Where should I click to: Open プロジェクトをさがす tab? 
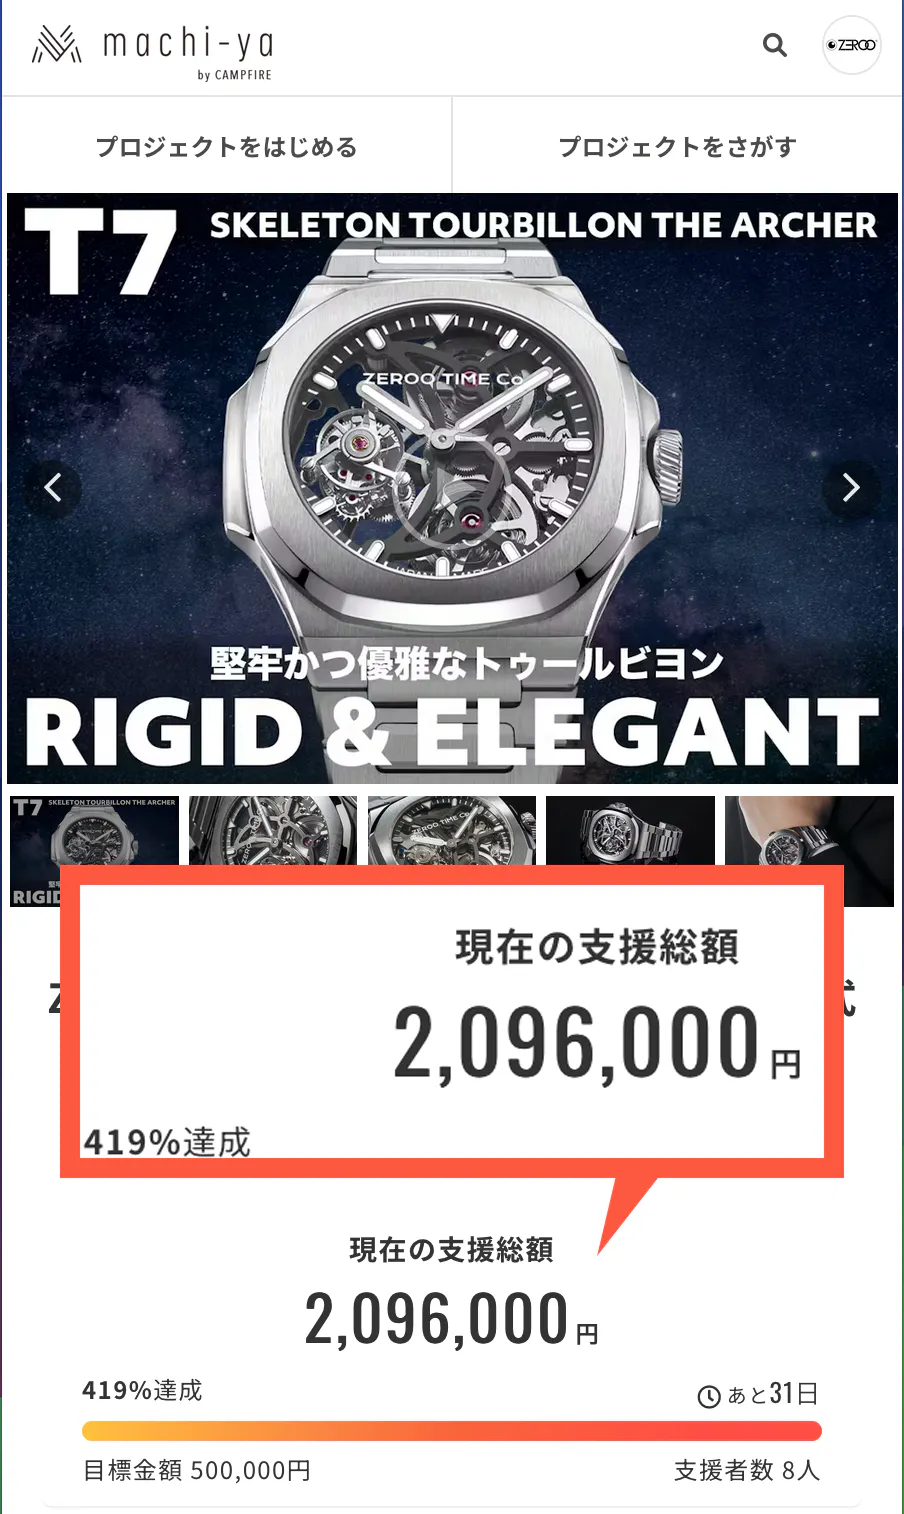coord(677,147)
